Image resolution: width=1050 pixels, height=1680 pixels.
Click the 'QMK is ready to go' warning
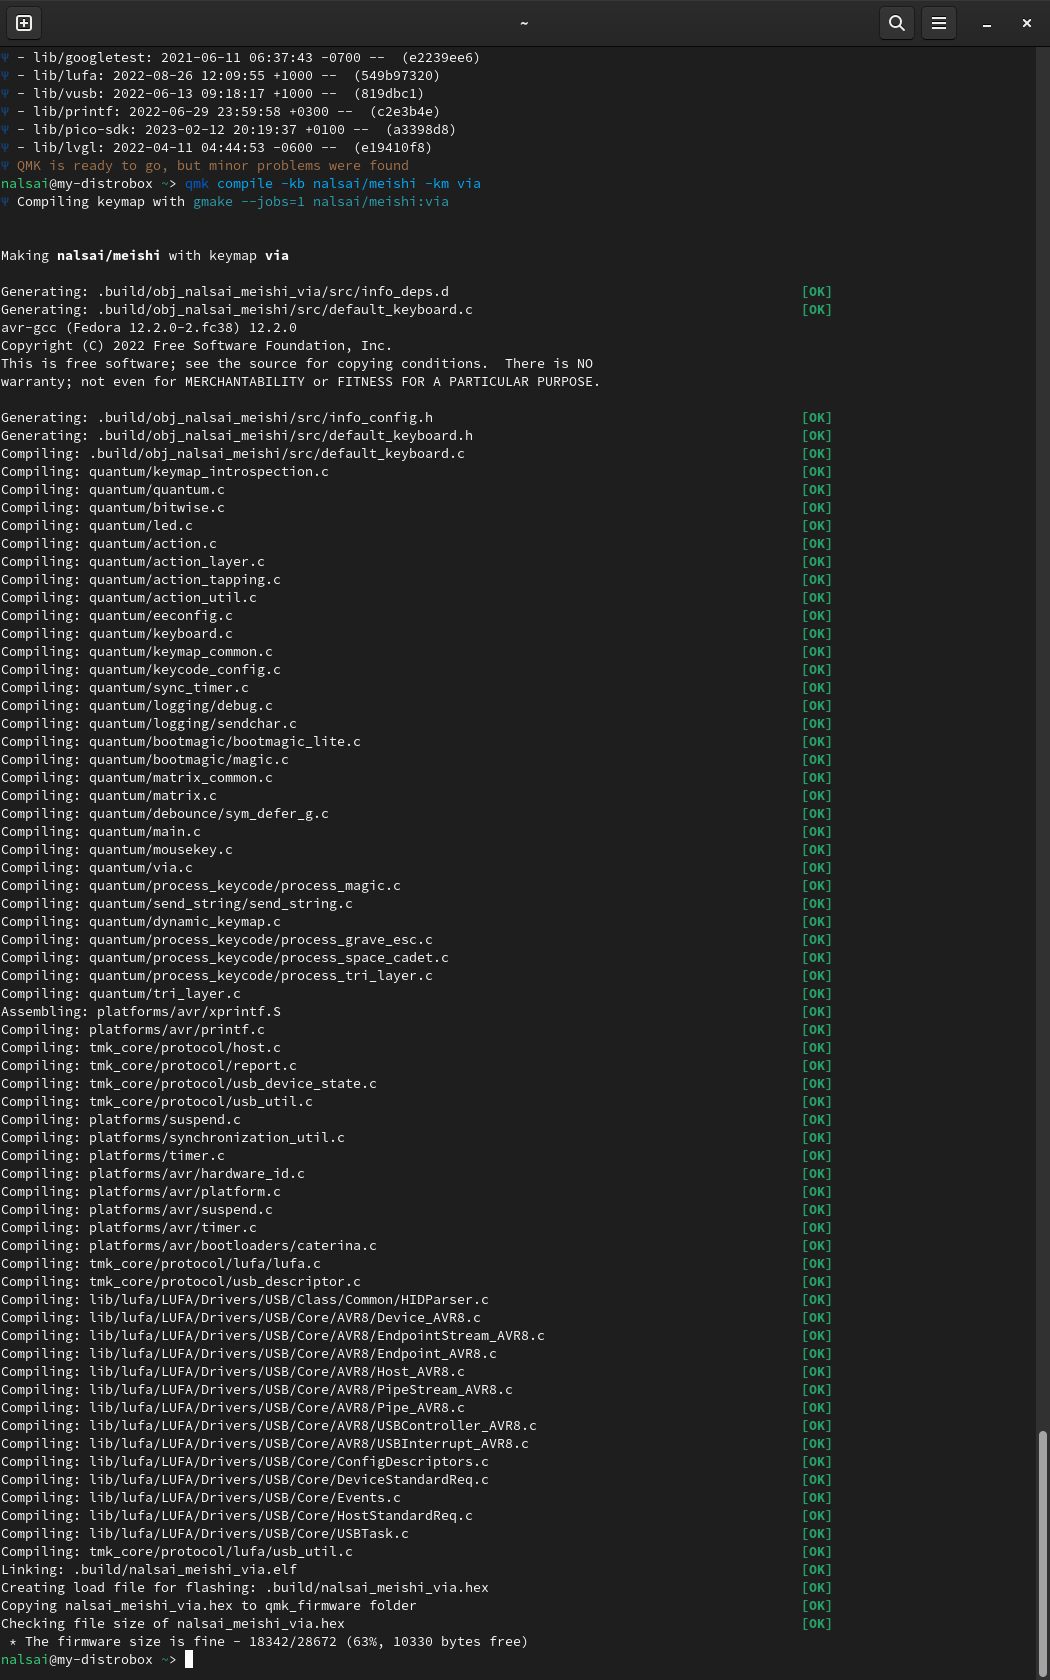click(212, 166)
